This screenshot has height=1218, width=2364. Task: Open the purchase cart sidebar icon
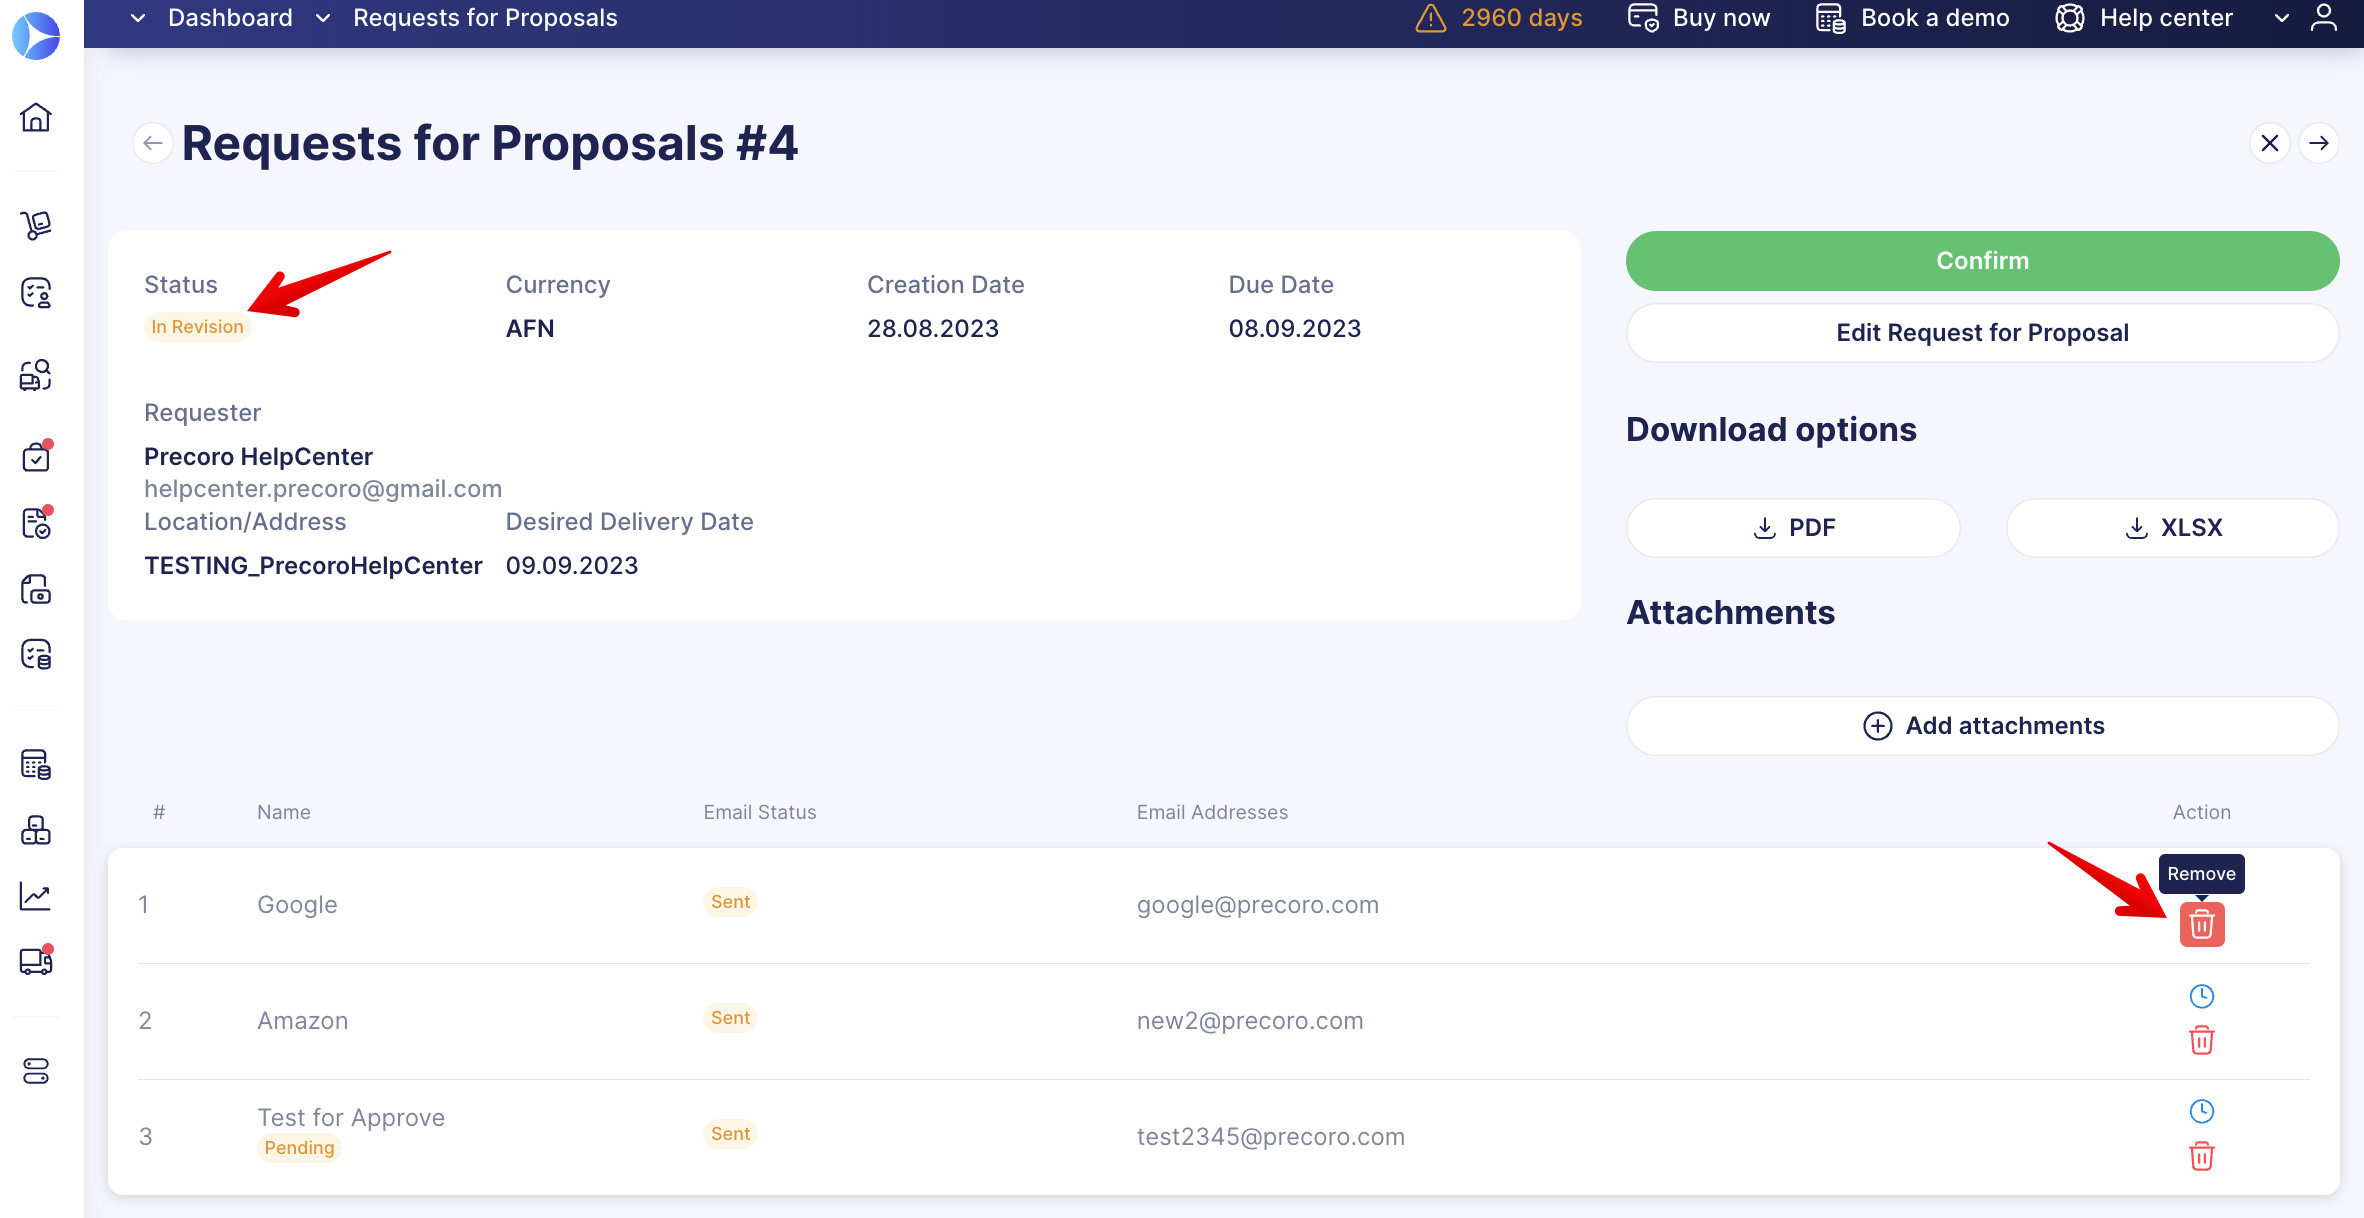(36, 225)
